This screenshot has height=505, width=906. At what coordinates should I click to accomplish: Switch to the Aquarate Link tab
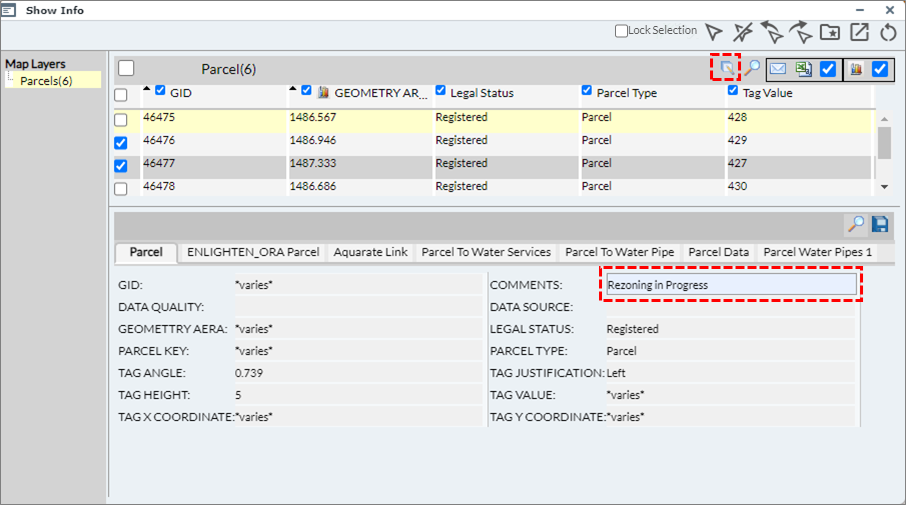point(370,252)
